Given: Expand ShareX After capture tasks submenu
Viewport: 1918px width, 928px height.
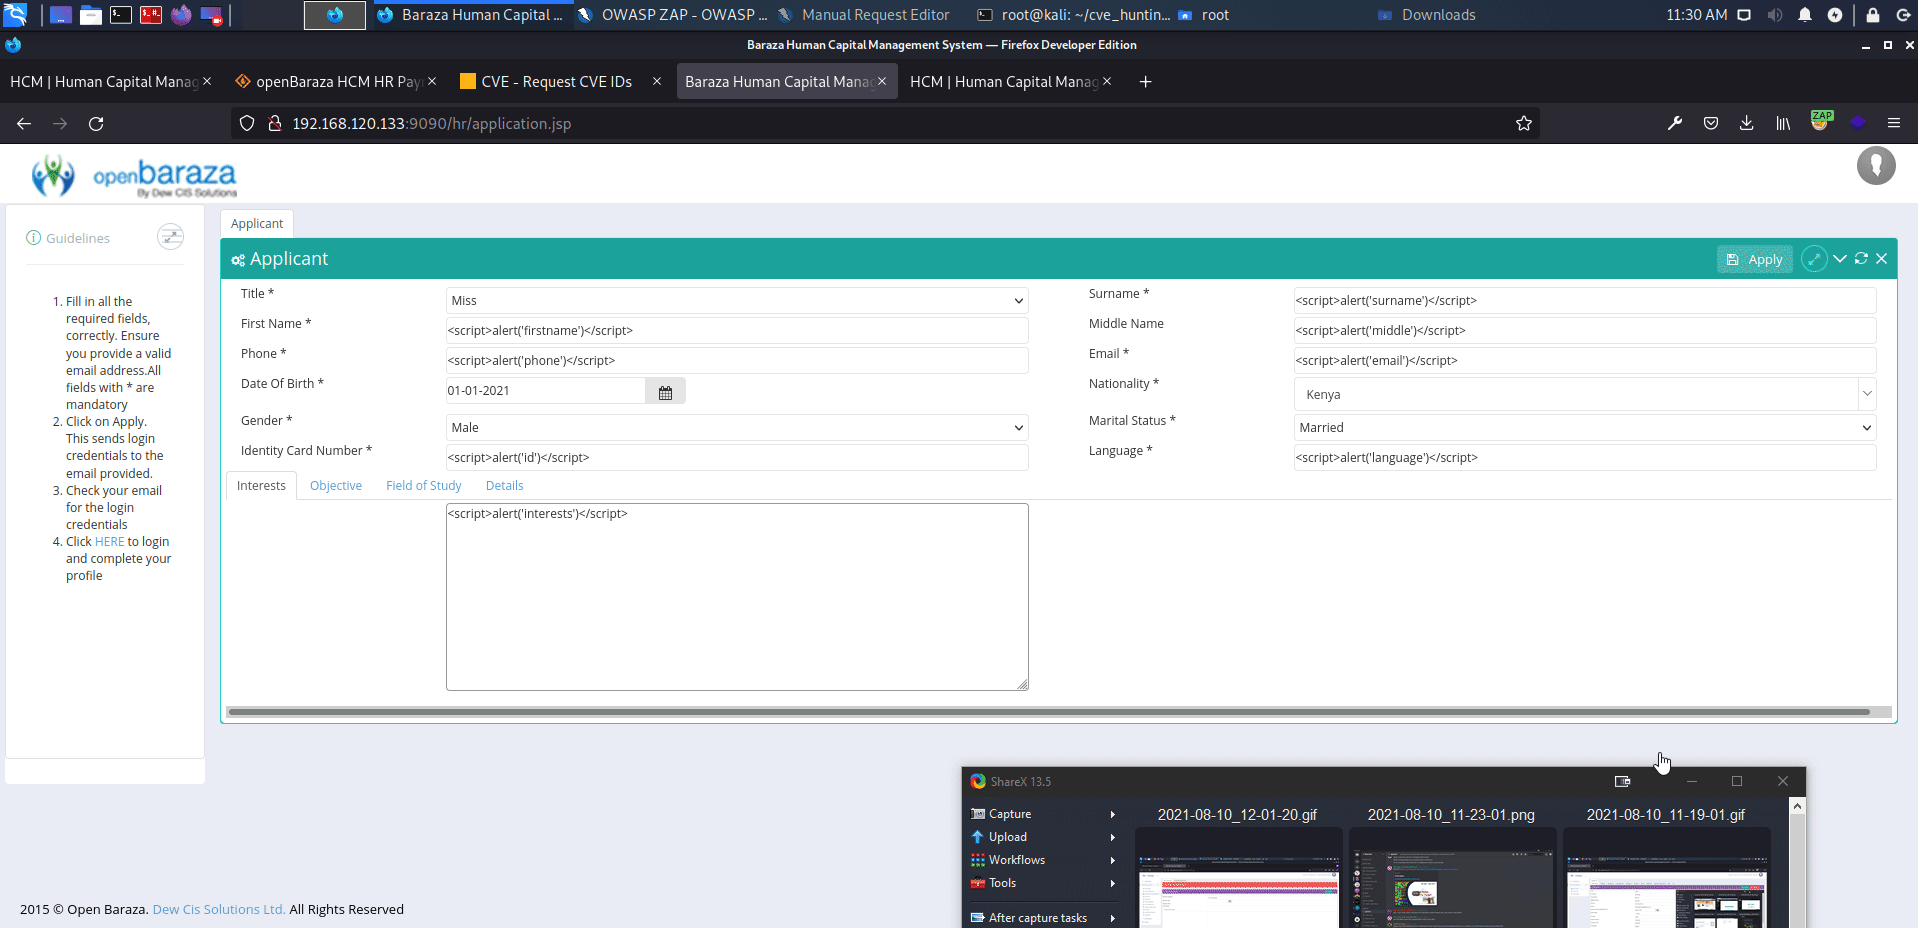Looking at the screenshot, I should 1042,918.
